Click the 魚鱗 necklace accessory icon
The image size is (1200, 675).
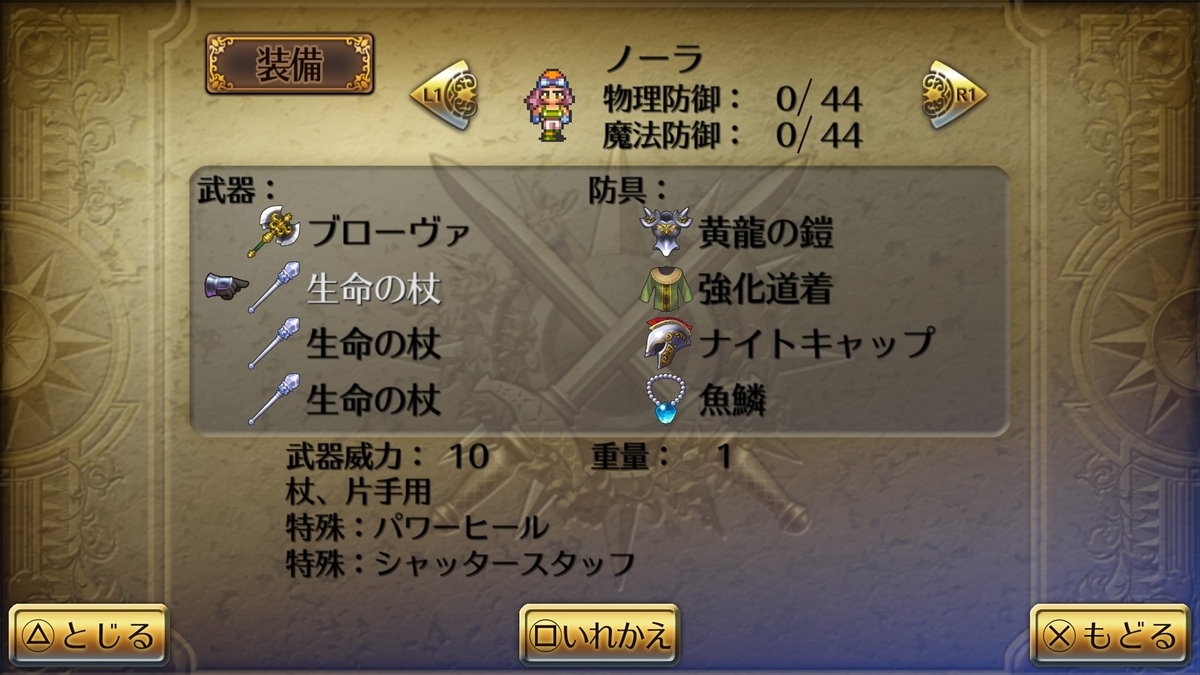pyautogui.click(x=665, y=399)
